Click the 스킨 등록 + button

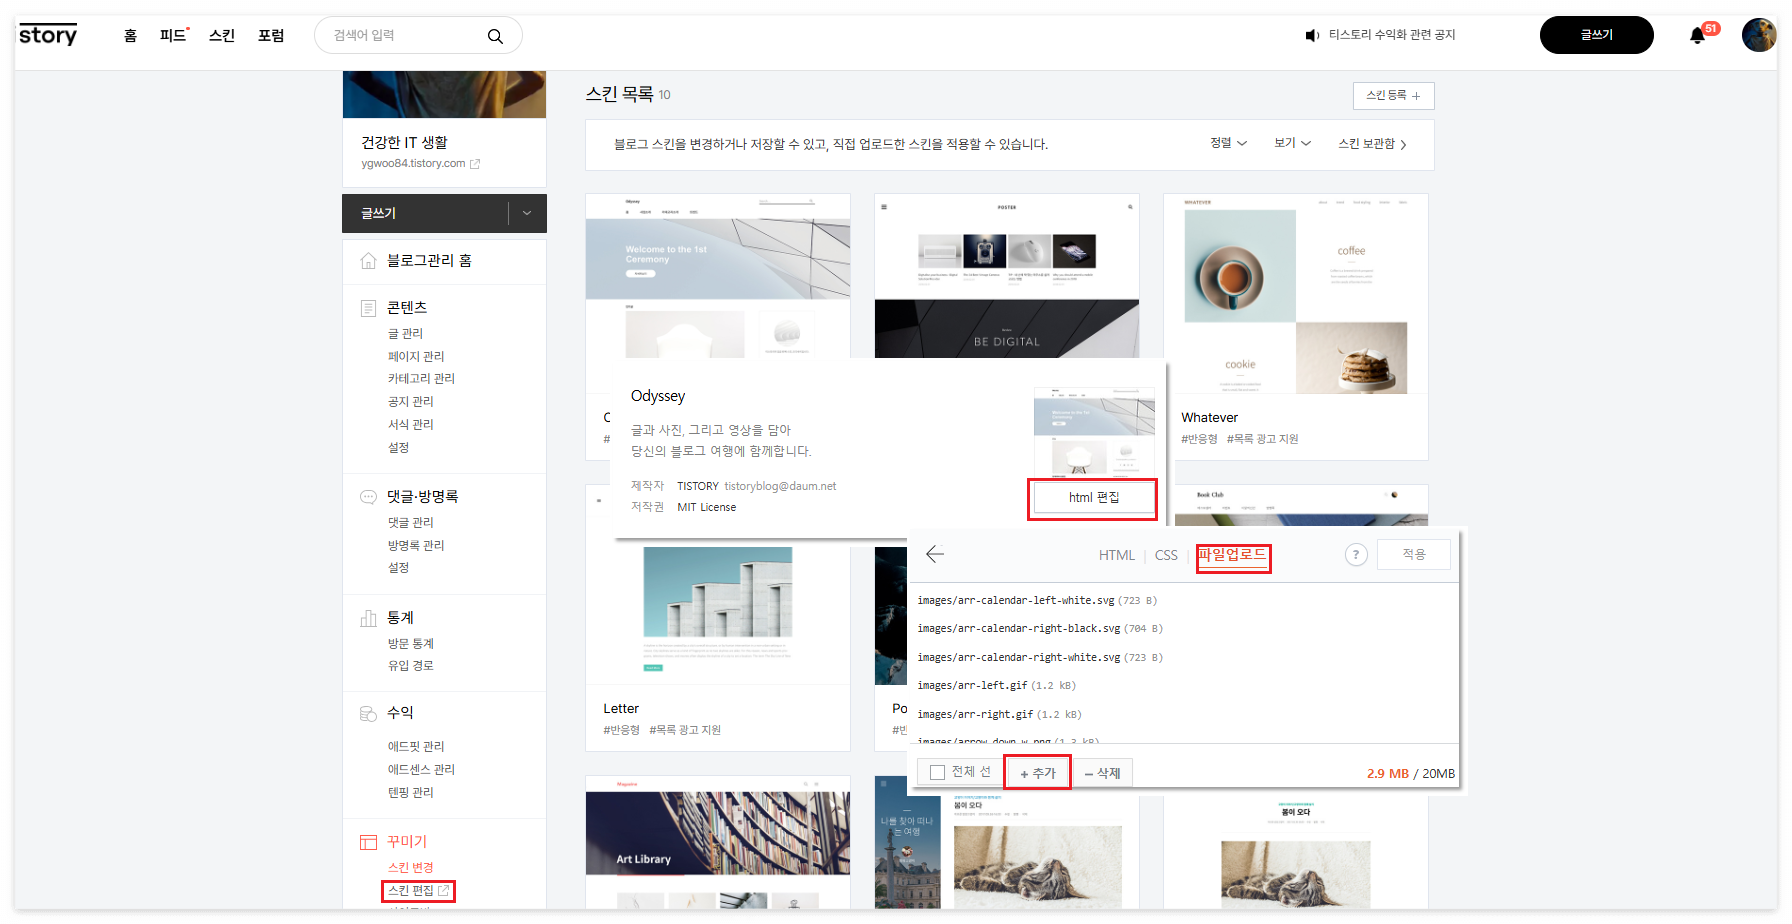click(x=1393, y=96)
